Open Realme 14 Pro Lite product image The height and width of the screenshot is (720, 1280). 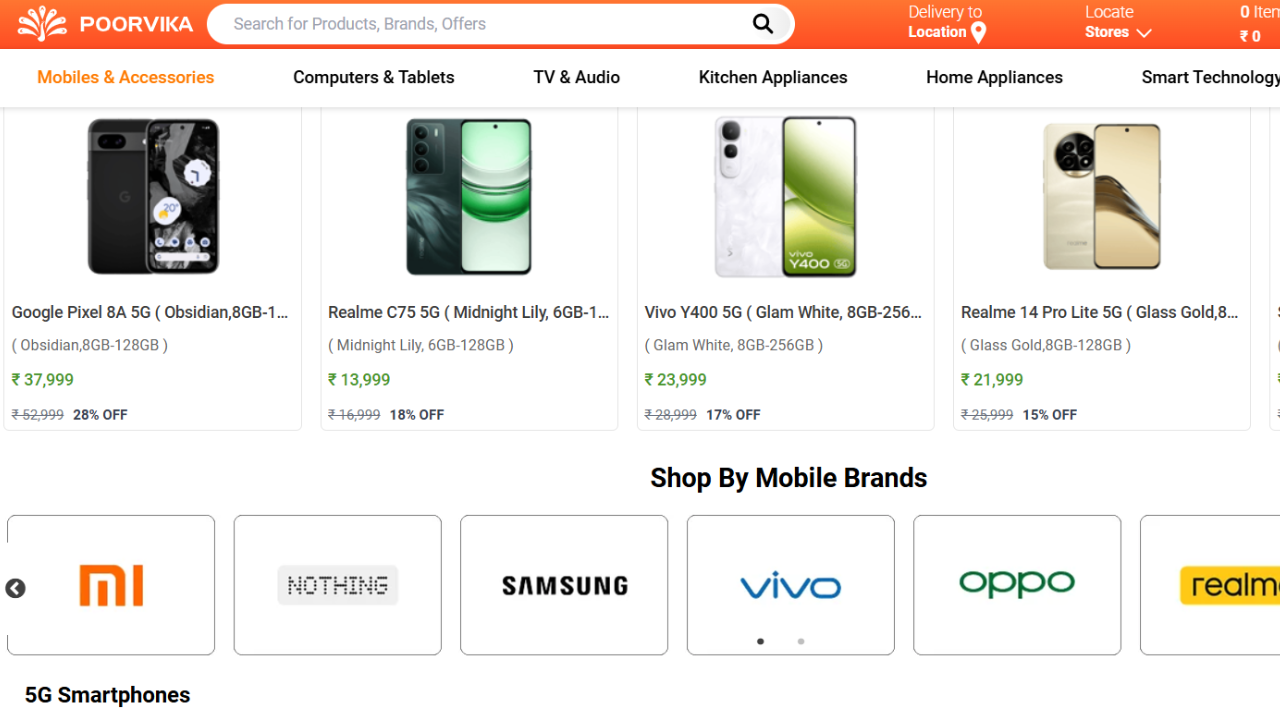click(x=1101, y=196)
